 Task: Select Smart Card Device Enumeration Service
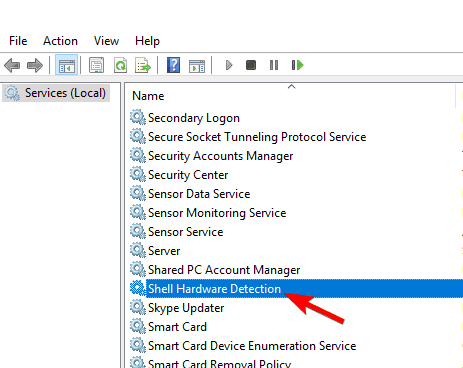pos(252,346)
